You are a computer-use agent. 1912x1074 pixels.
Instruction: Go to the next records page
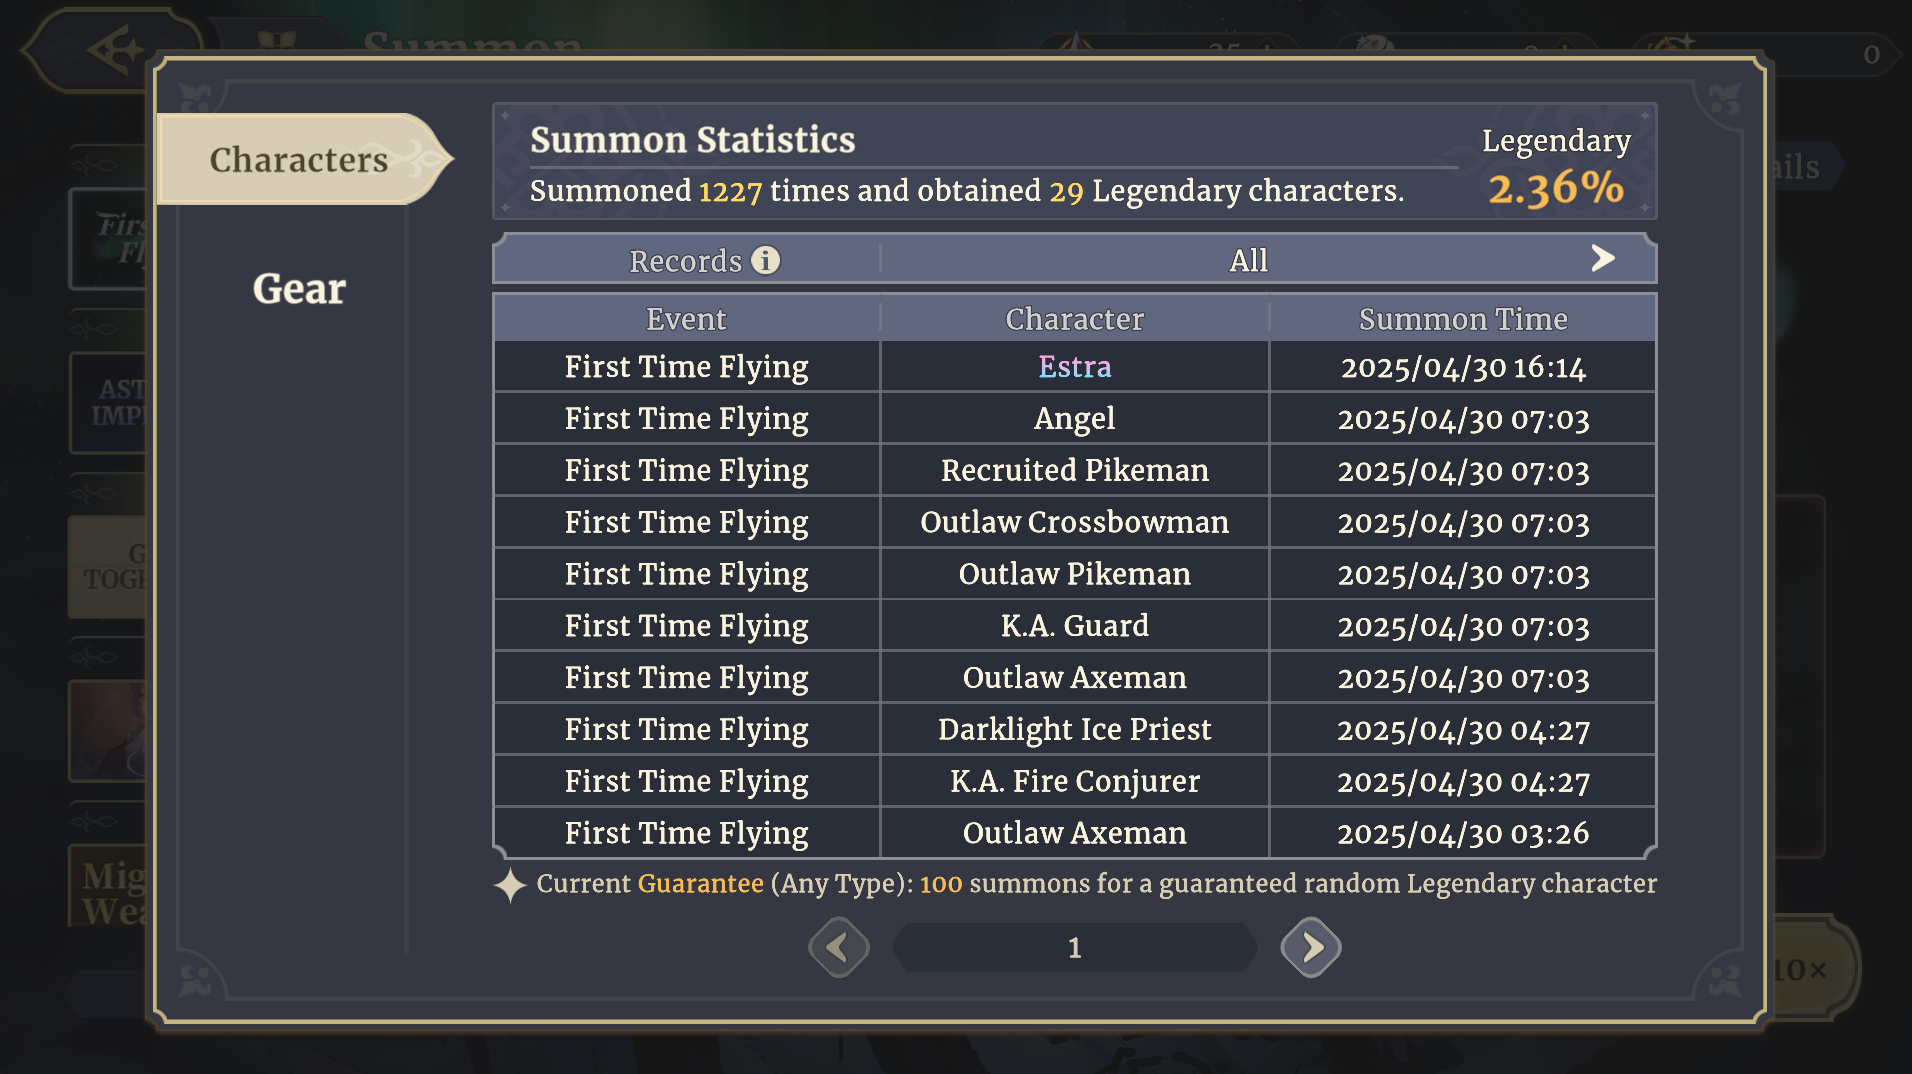1310,947
